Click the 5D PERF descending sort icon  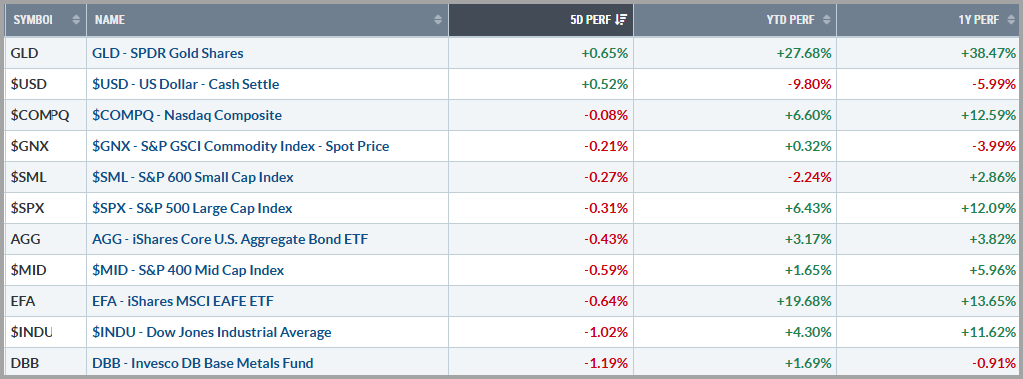[x=621, y=20]
